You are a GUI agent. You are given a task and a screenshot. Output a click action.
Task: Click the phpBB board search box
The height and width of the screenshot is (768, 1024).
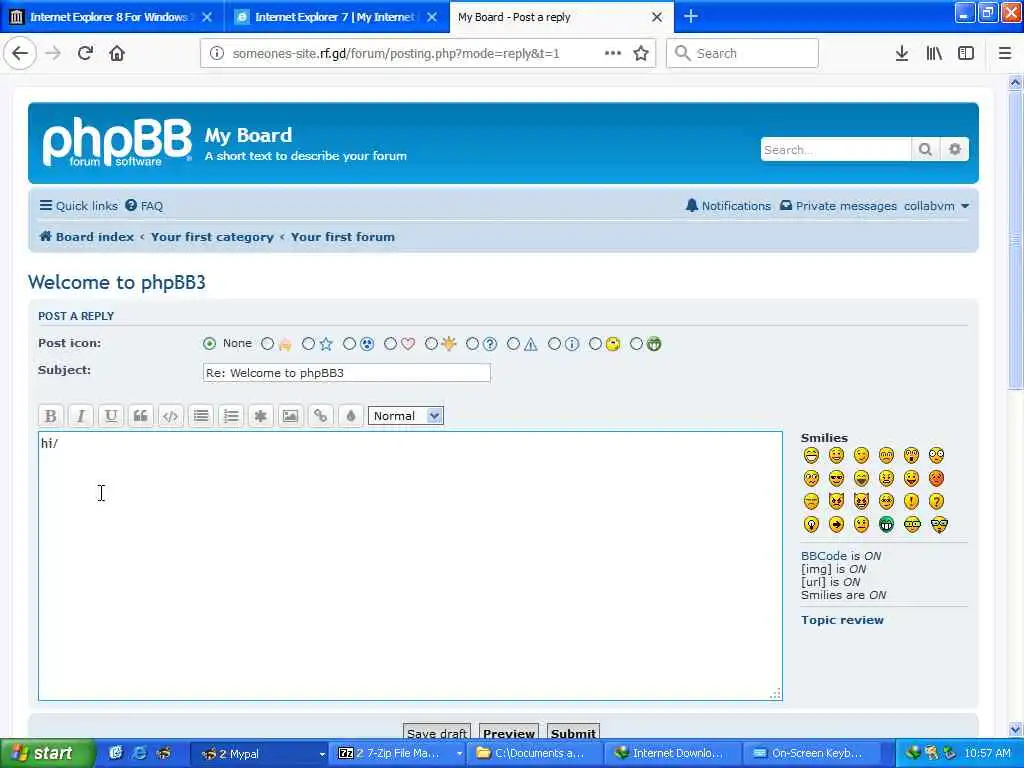(835, 150)
